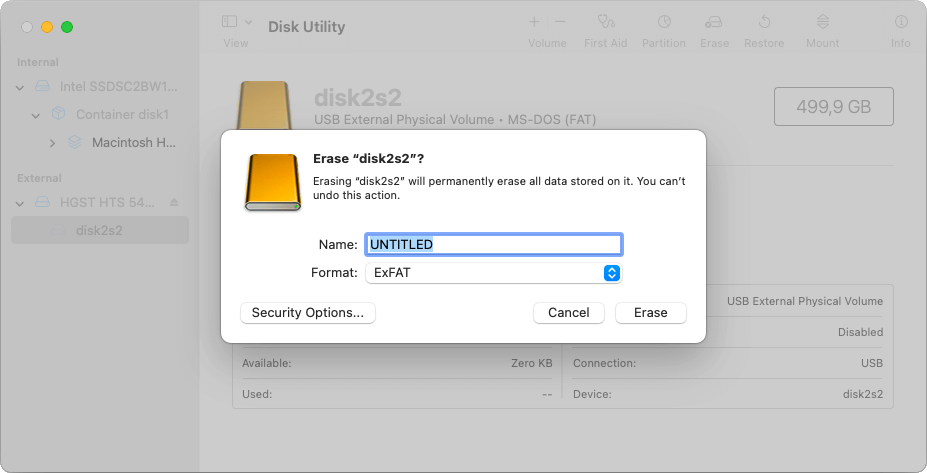The width and height of the screenshot is (927, 473).
Task: Open the View sidebar dropdown
Action: (237, 21)
